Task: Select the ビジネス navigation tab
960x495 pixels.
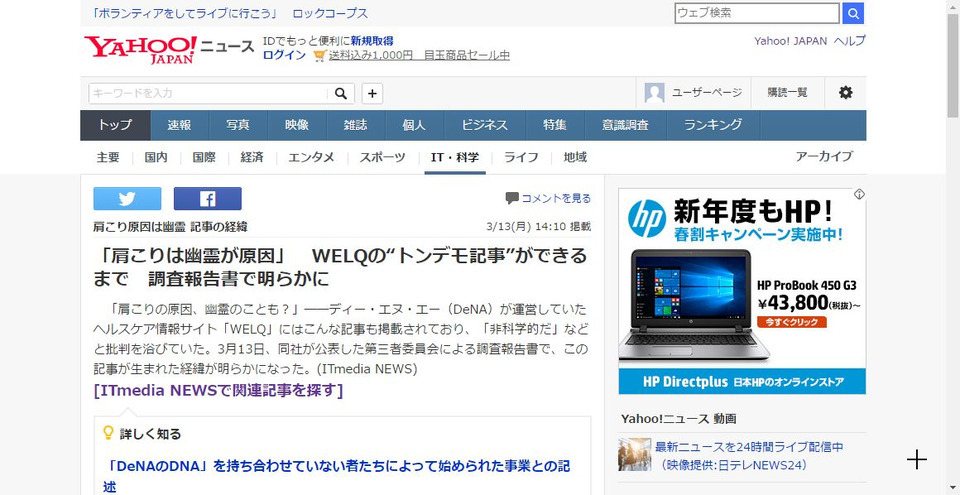Action: click(484, 125)
